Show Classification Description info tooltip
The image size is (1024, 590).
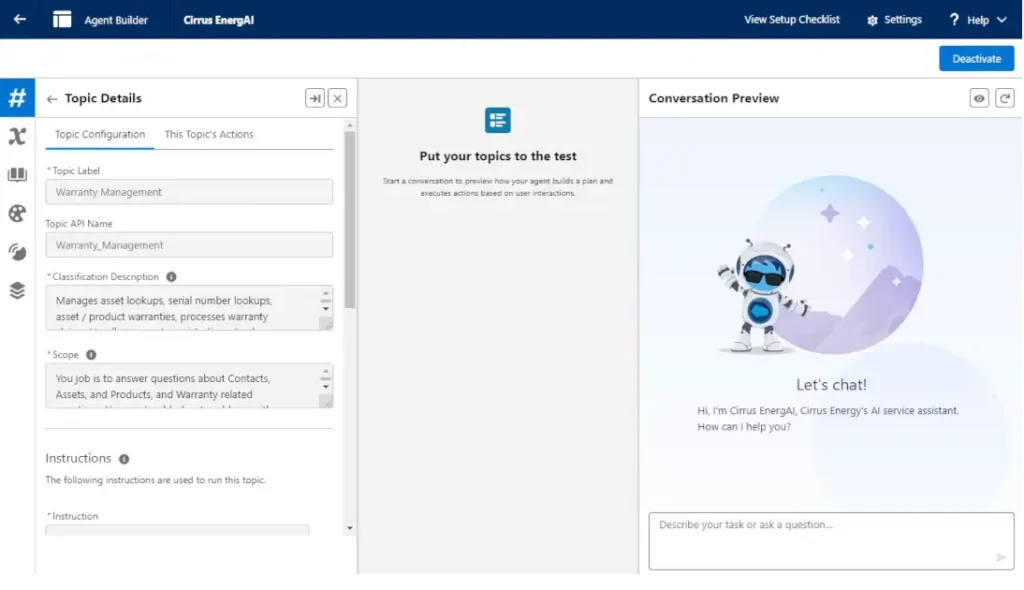[171, 277]
